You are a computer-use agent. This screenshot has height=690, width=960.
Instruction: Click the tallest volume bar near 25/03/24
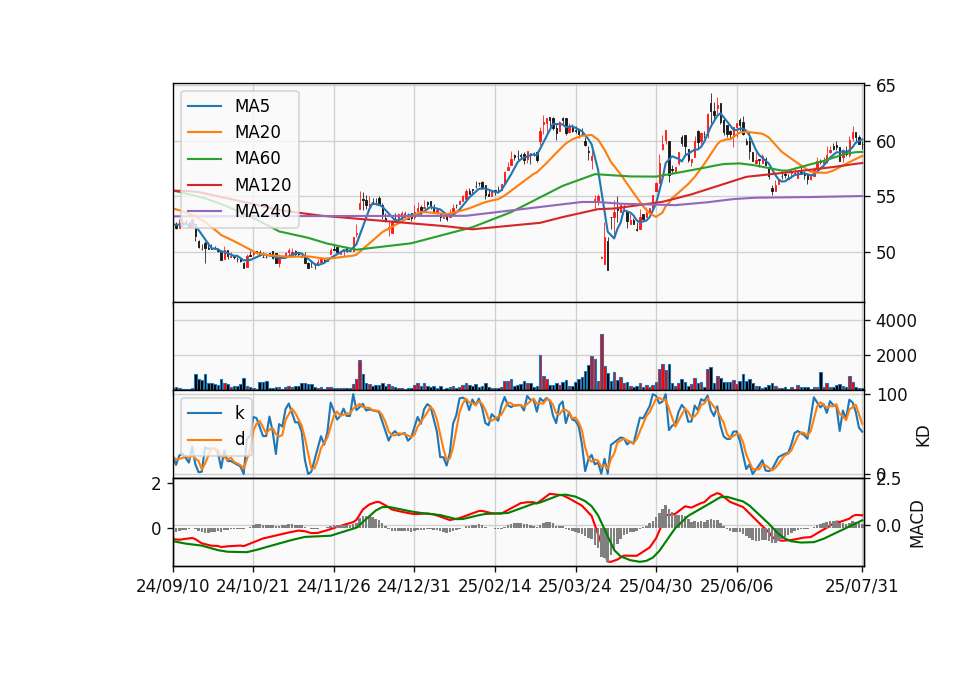(602, 362)
